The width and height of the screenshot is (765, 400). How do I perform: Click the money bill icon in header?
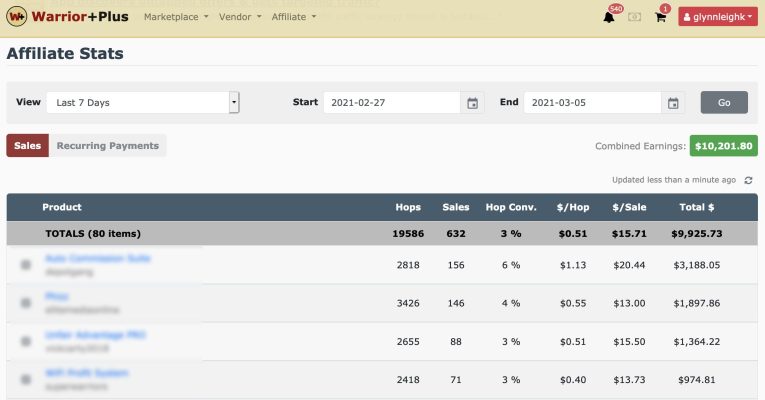[634, 17]
